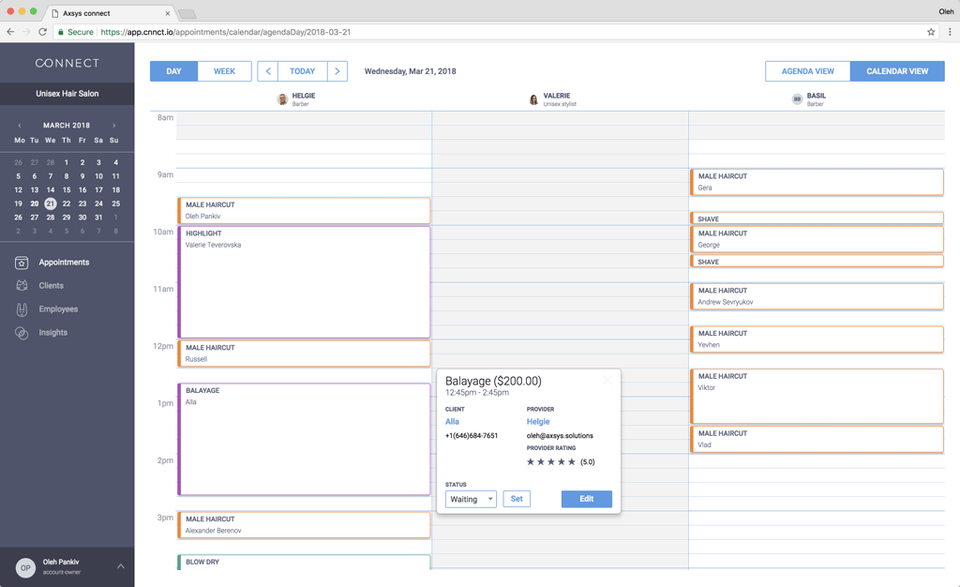Go to next day with right arrow
Image resolution: width=960 pixels, height=587 pixels.
(x=338, y=71)
